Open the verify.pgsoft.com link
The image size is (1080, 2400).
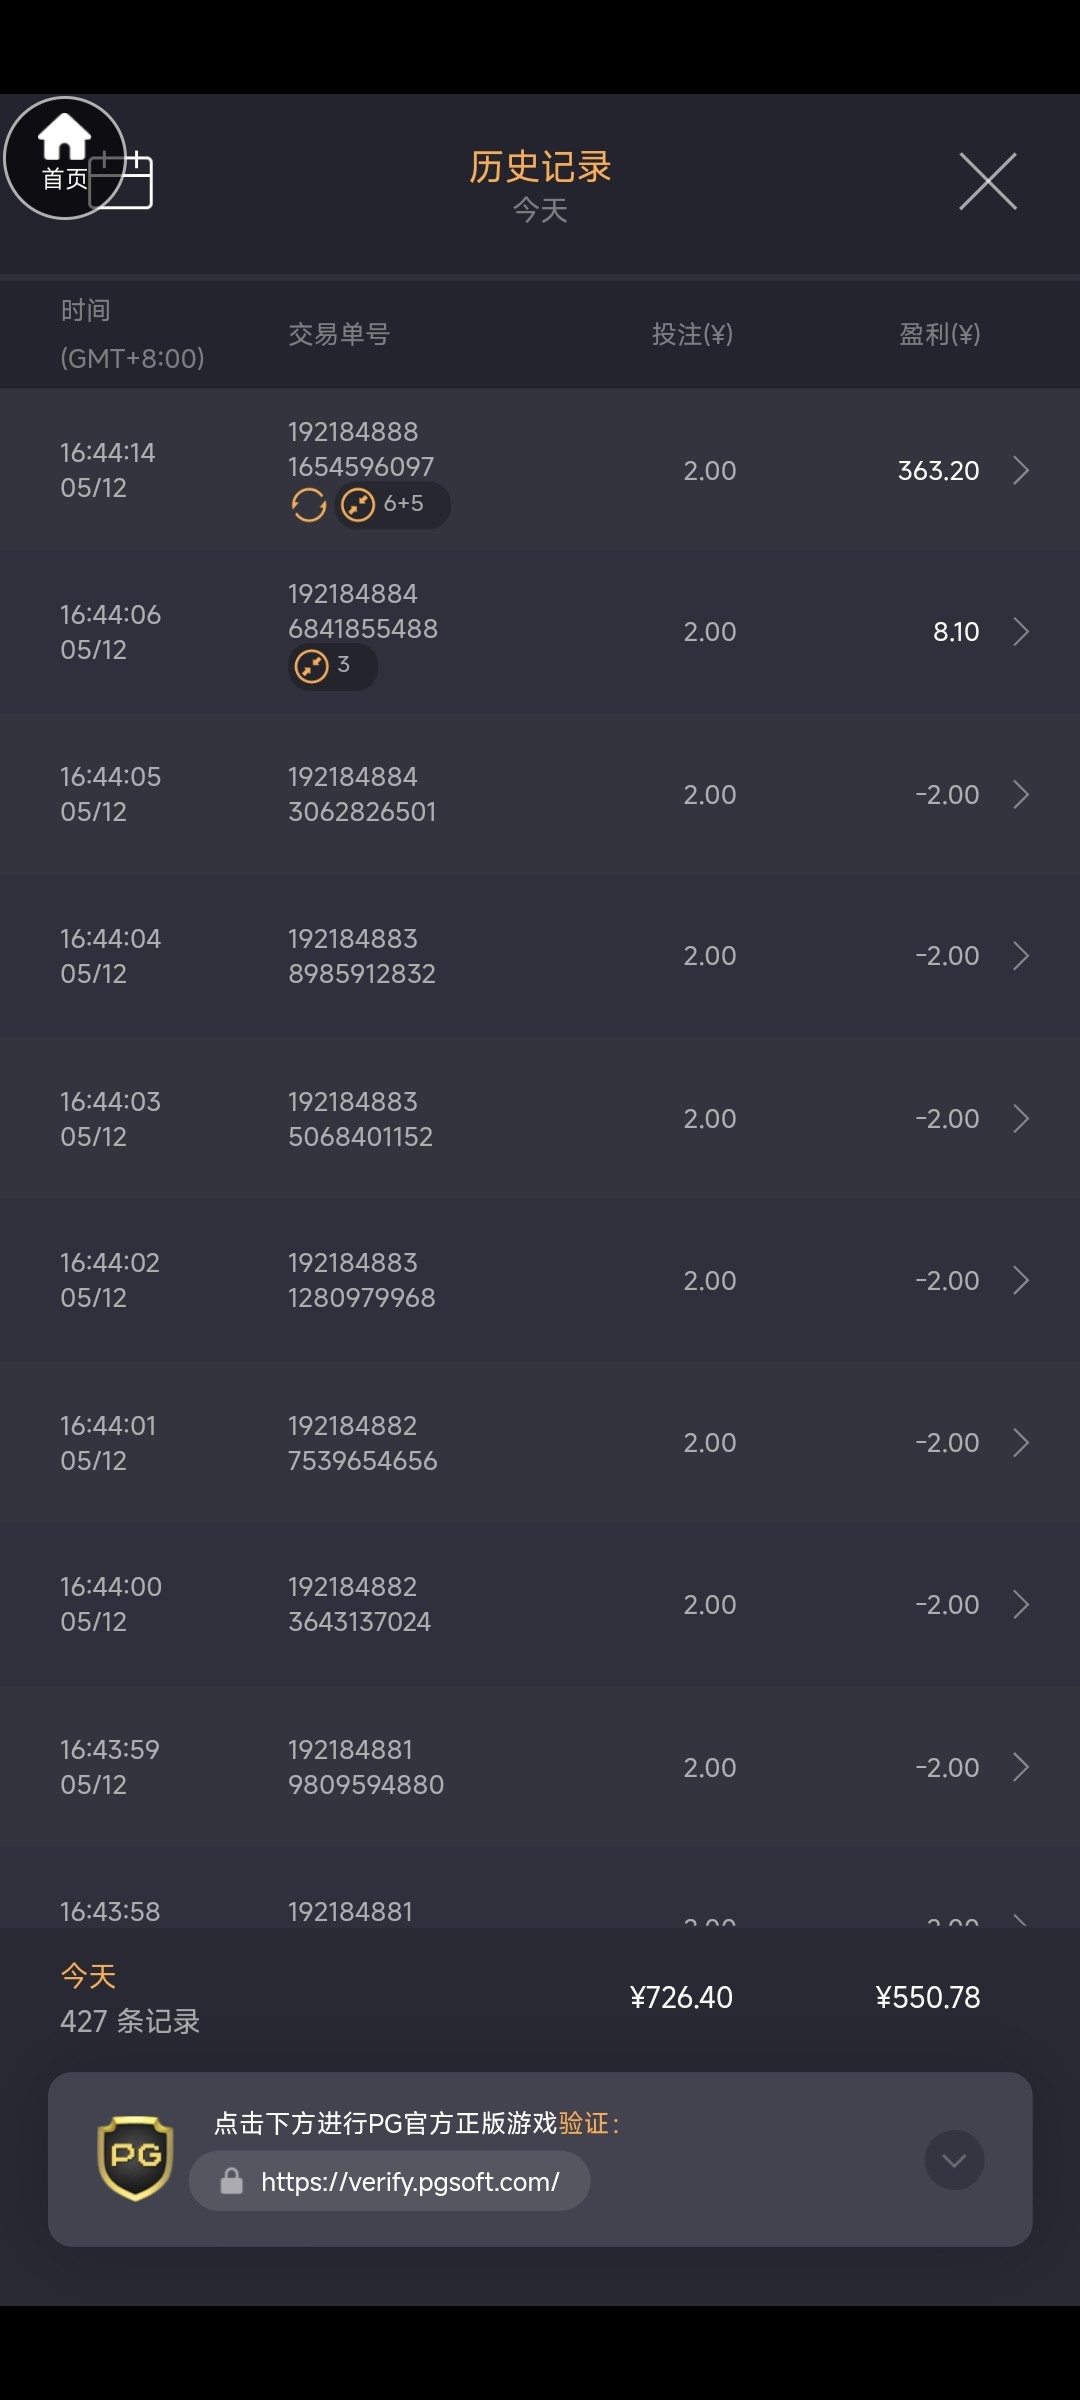pos(410,2181)
